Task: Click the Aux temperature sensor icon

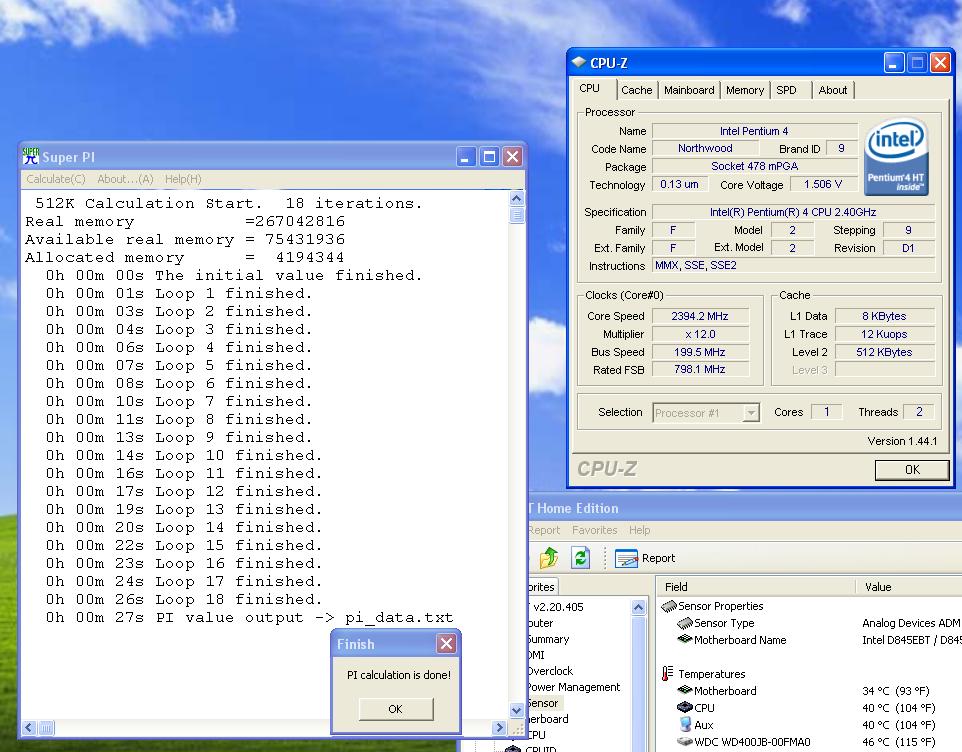Action: coord(685,725)
